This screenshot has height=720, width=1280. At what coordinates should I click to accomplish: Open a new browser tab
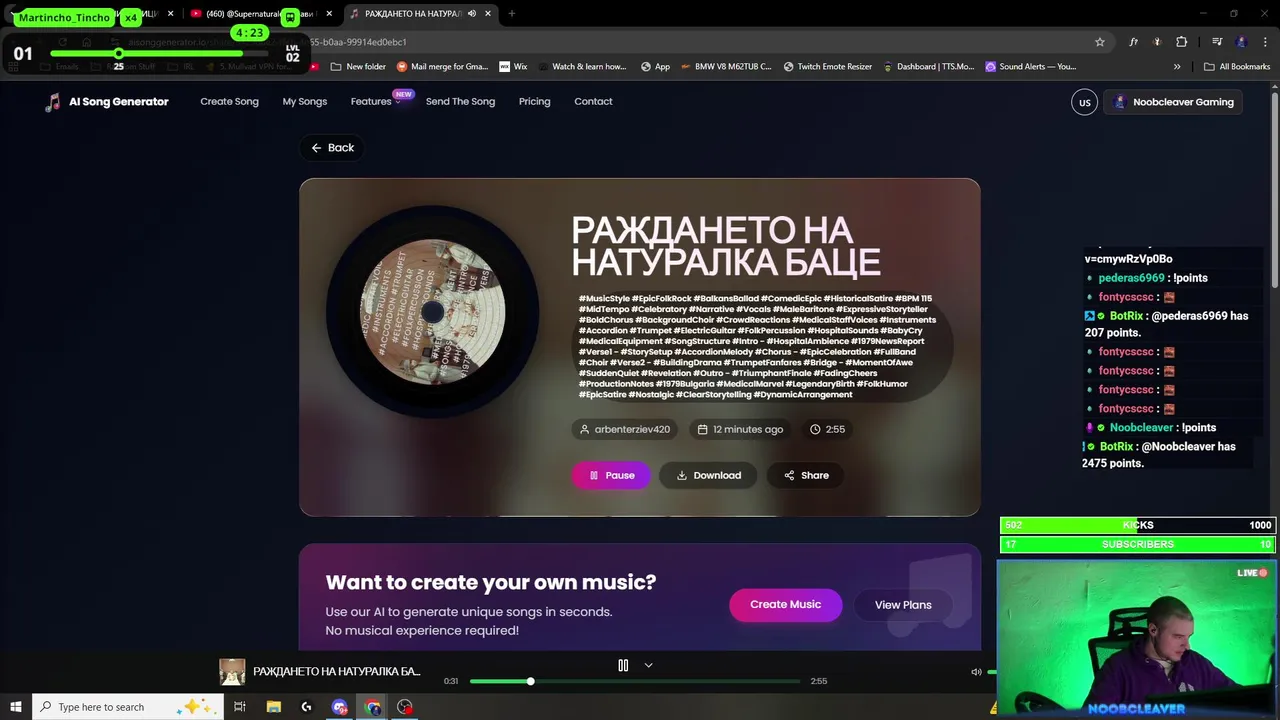[x=511, y=14]
